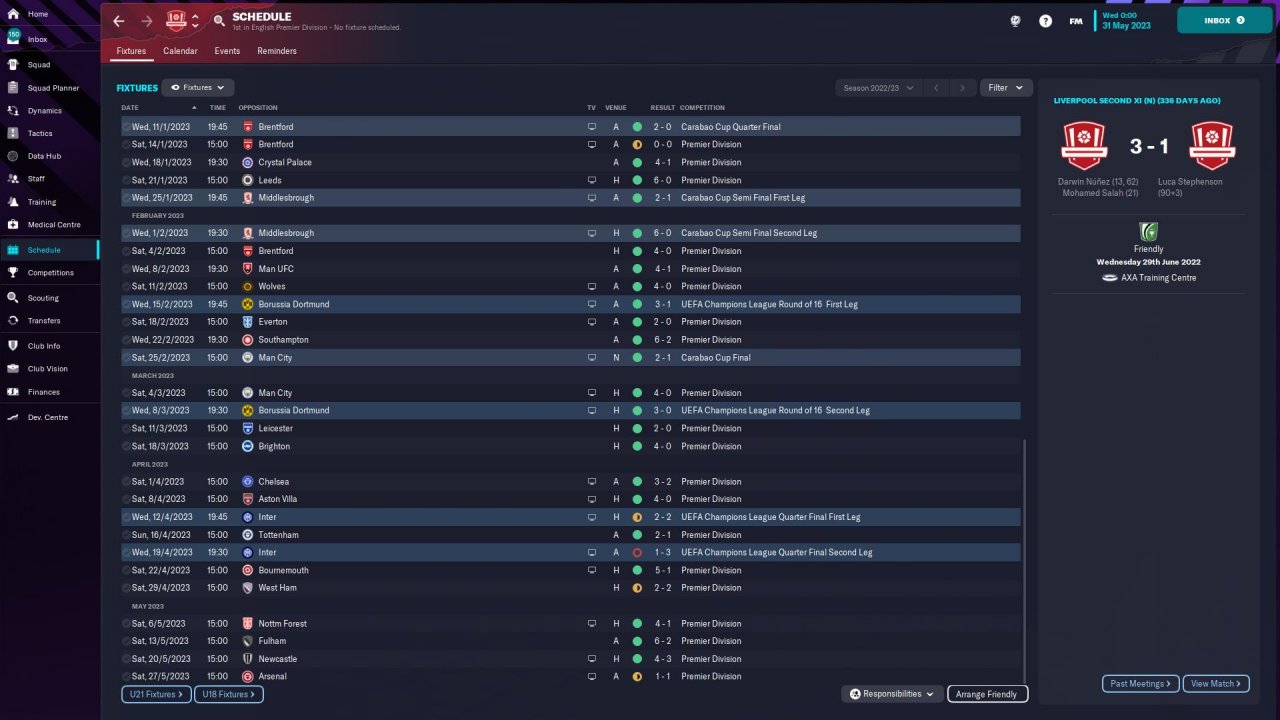Open U18 Fixtures

tap(228, 694)
